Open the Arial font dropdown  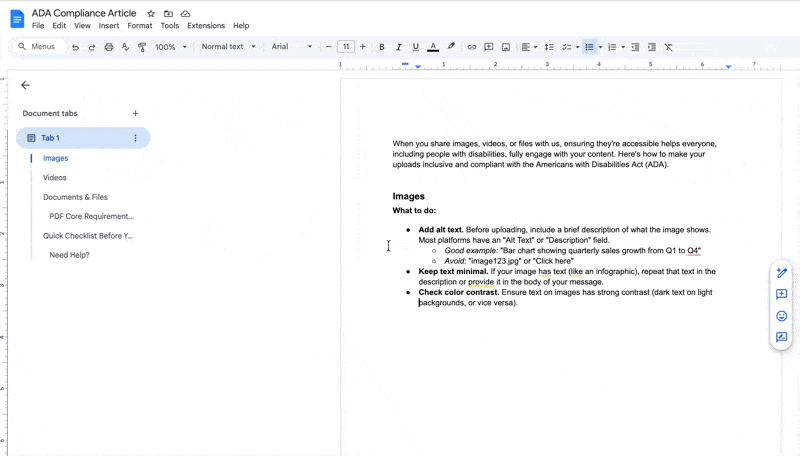292,47
